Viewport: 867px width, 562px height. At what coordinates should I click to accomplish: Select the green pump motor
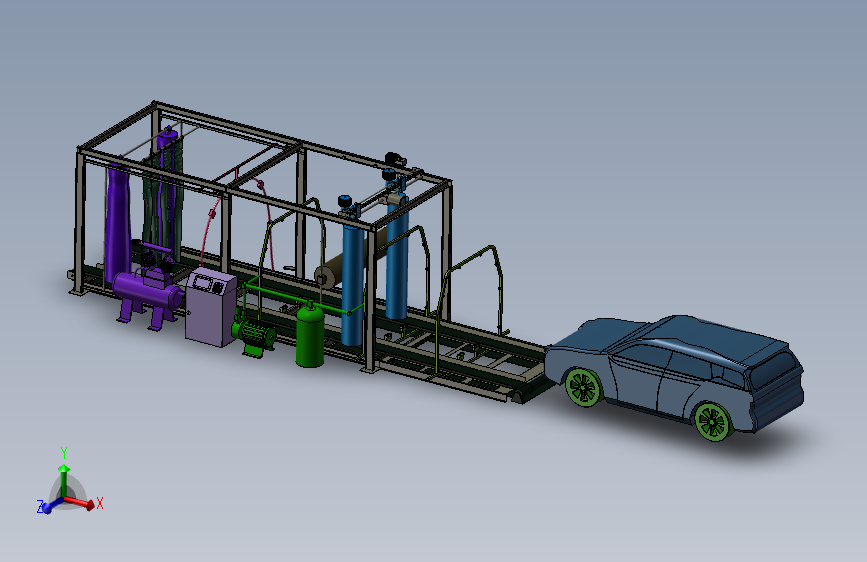[x=254, y=334]
